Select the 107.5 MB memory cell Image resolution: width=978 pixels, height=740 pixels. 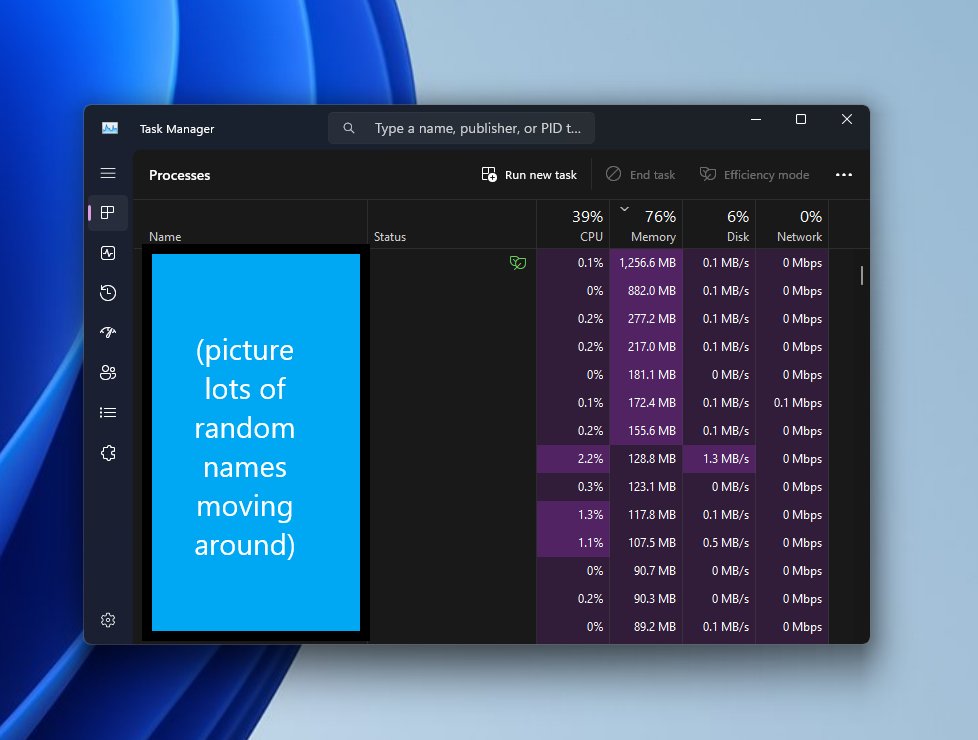(x=646, y=543)
